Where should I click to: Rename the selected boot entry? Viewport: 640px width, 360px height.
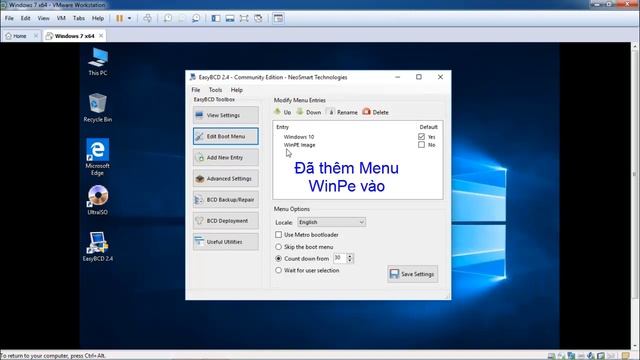(x=343, y=112)
